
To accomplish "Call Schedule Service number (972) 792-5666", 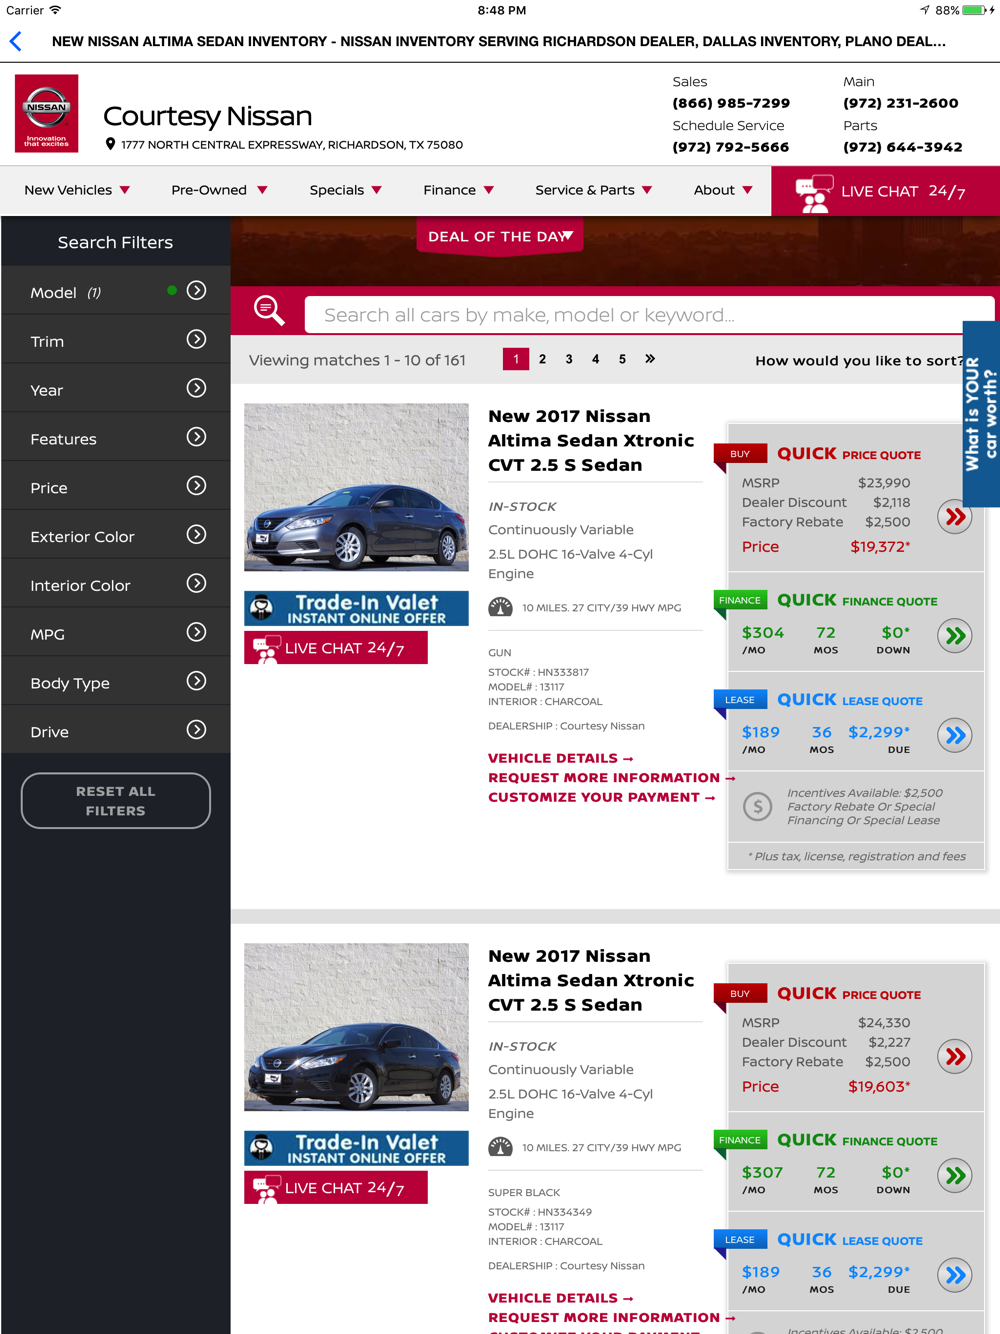I will 731,147.
